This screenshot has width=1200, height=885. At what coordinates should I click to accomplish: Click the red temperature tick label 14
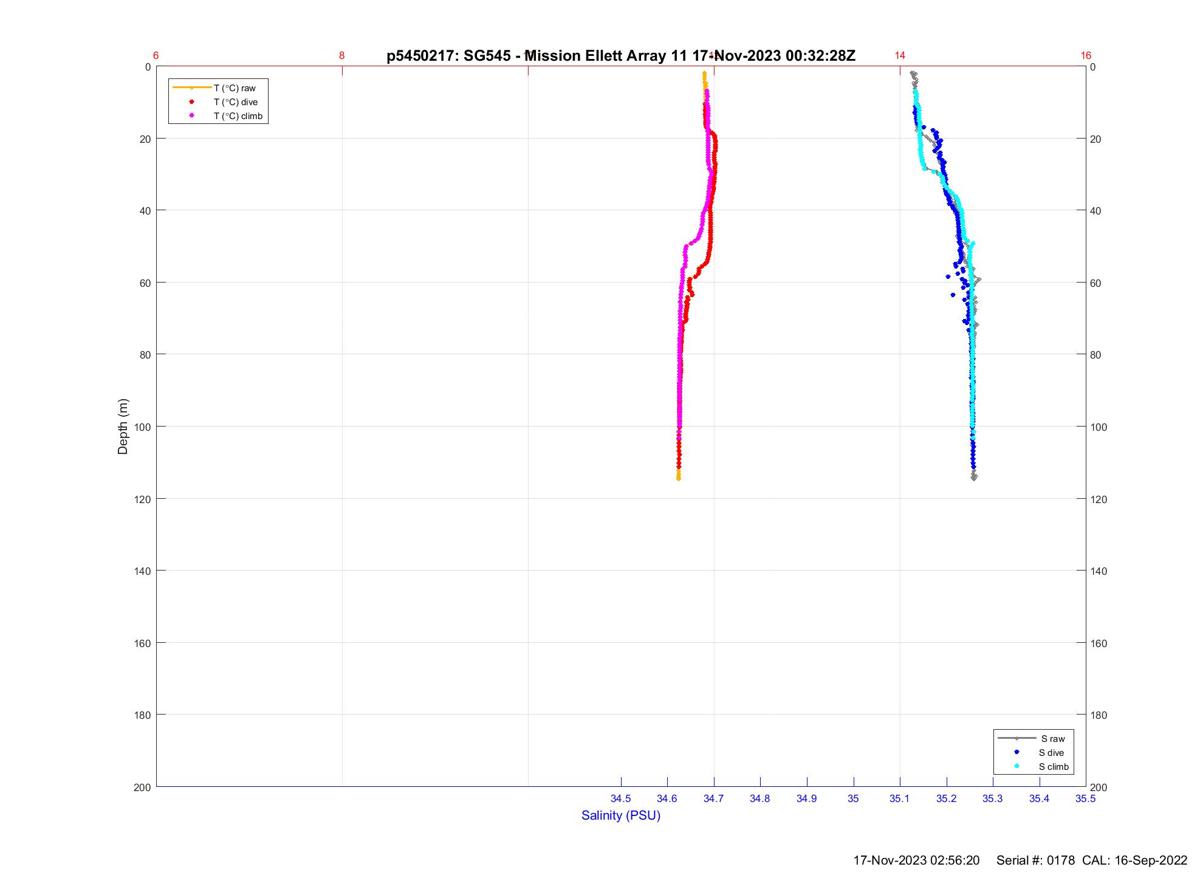point(900,55)
